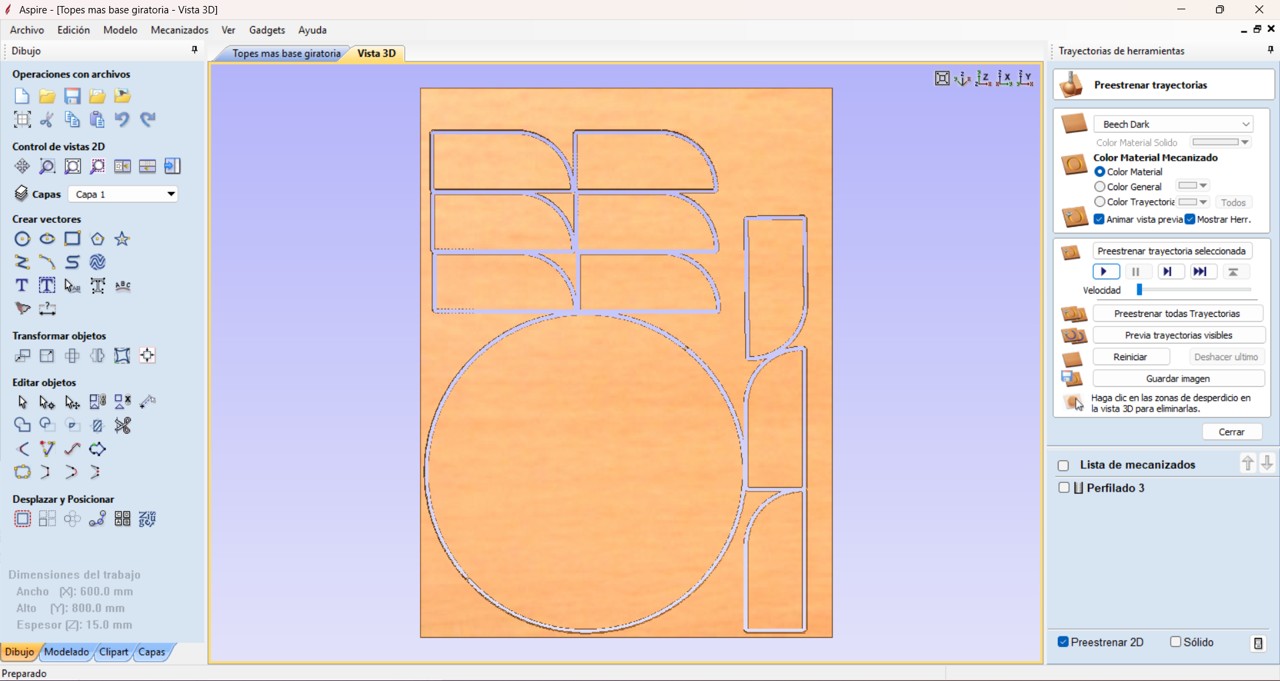Click the Draw Circle vector tool
Screen dimensions: 1280x681
[22, 239]
